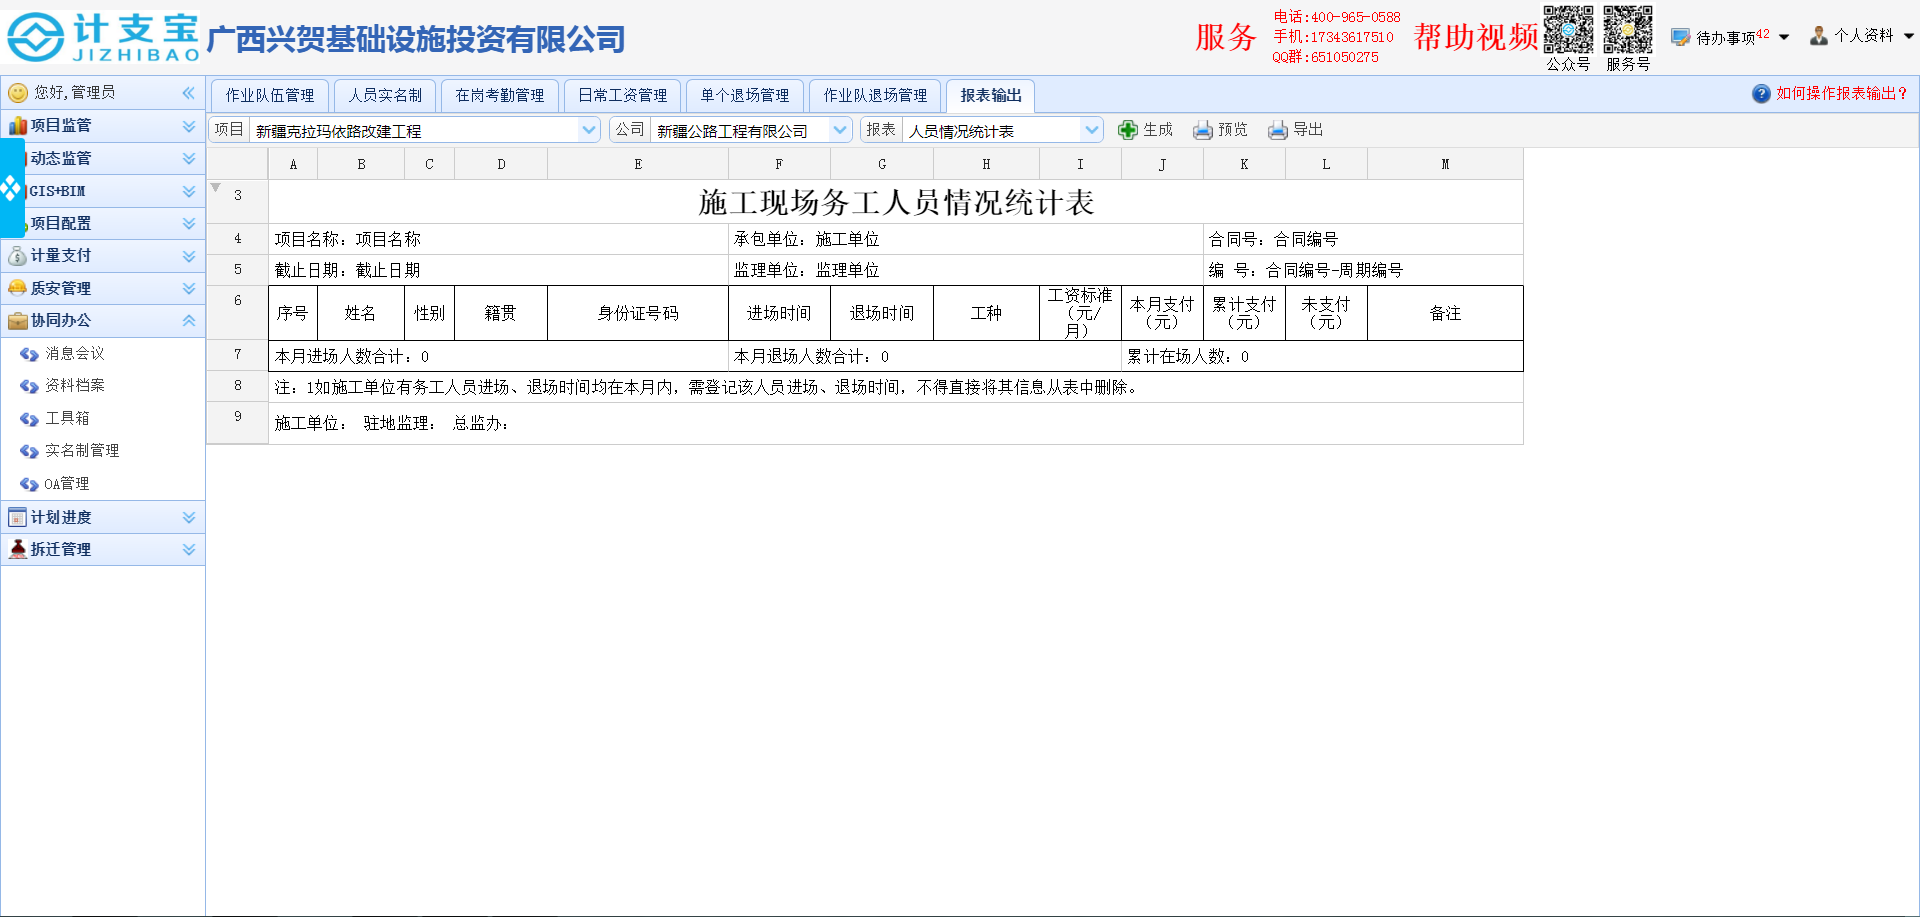Switch to the 单个退场管理 tab

[x=745, y=96]
